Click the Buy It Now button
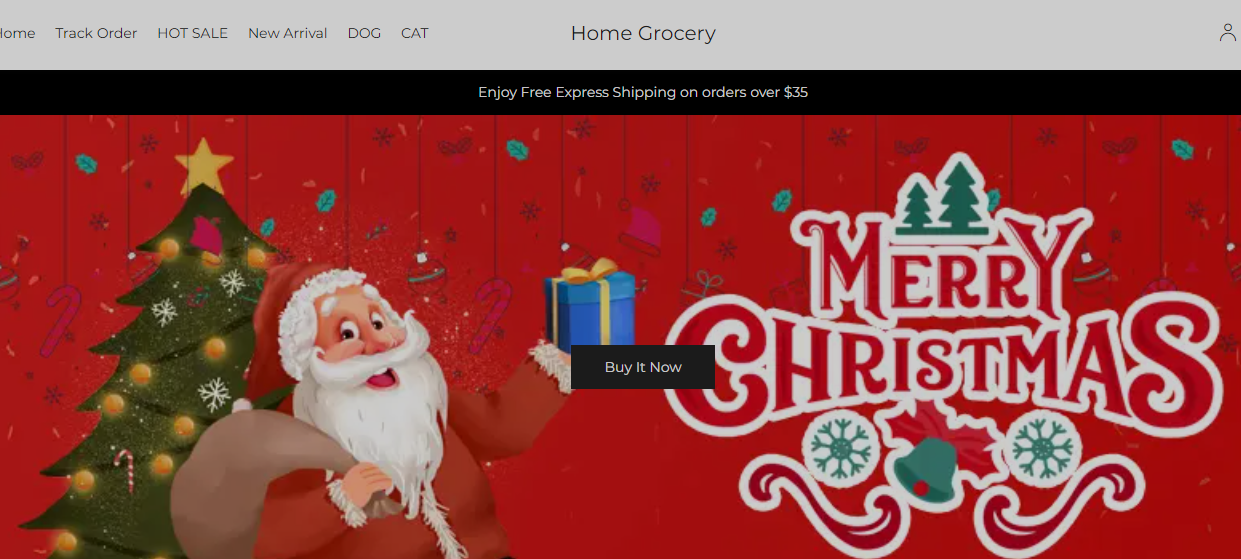1241x559 pixels. (643, 367)
